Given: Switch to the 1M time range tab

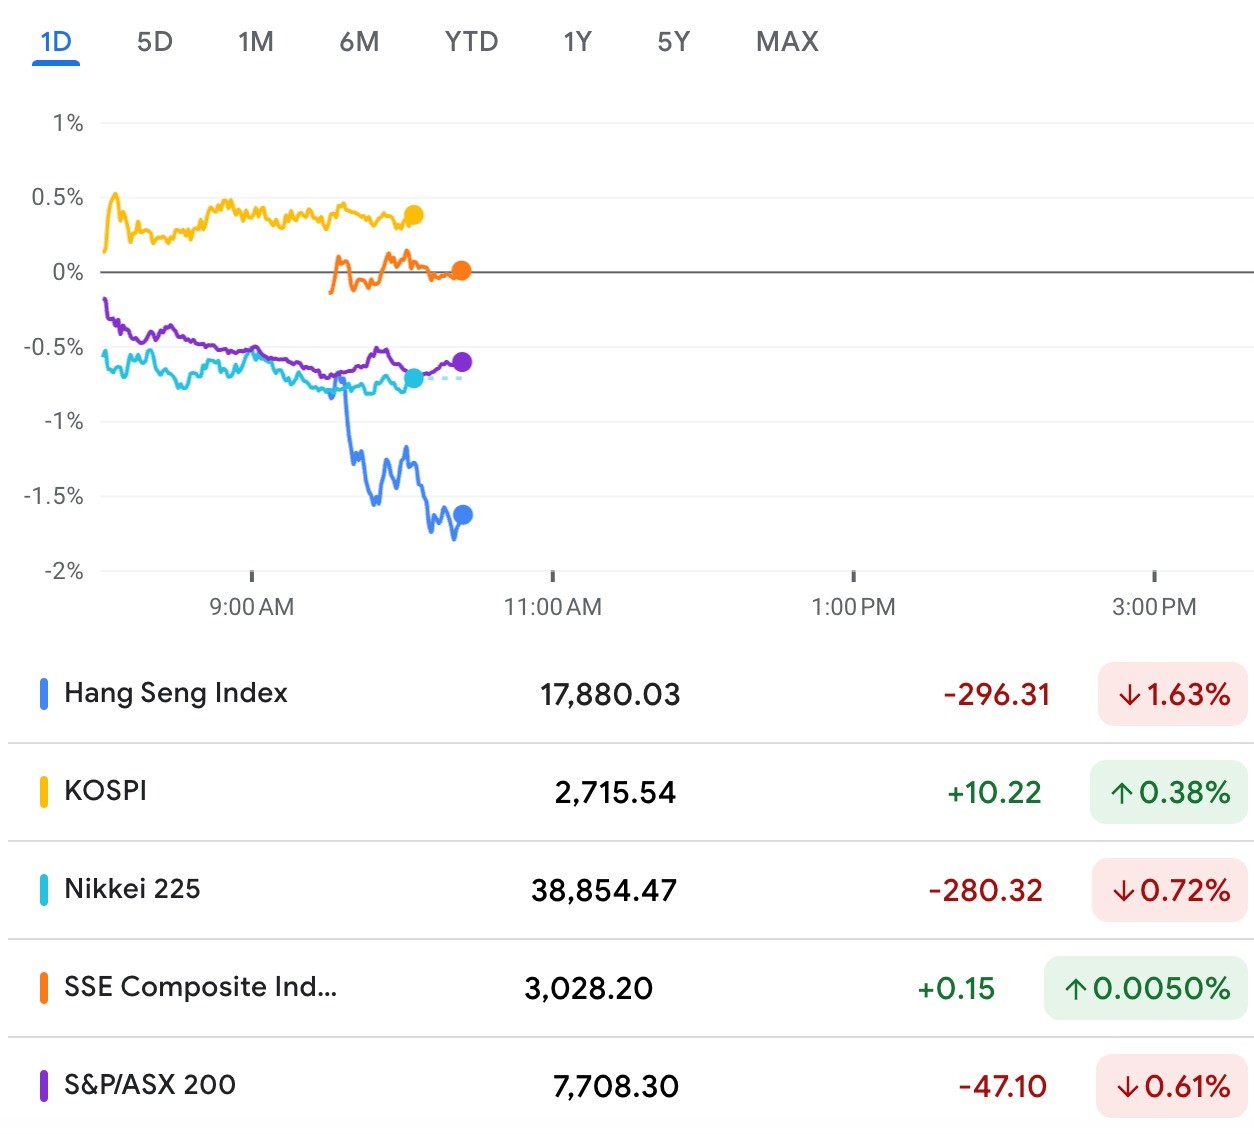Looking at the screenshot, I should (x=256, y=42).
